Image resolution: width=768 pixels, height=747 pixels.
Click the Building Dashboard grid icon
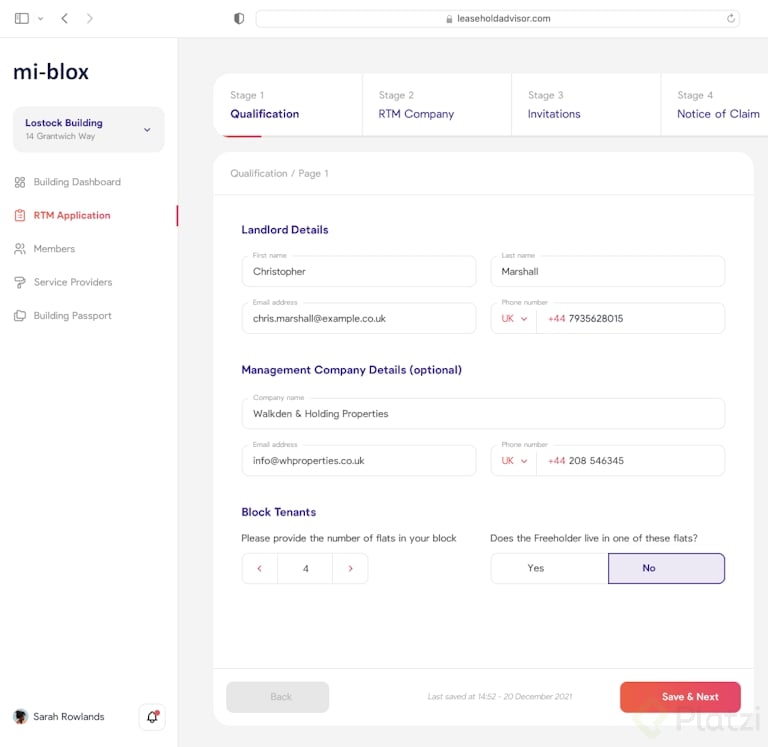(x=20, y=182)
